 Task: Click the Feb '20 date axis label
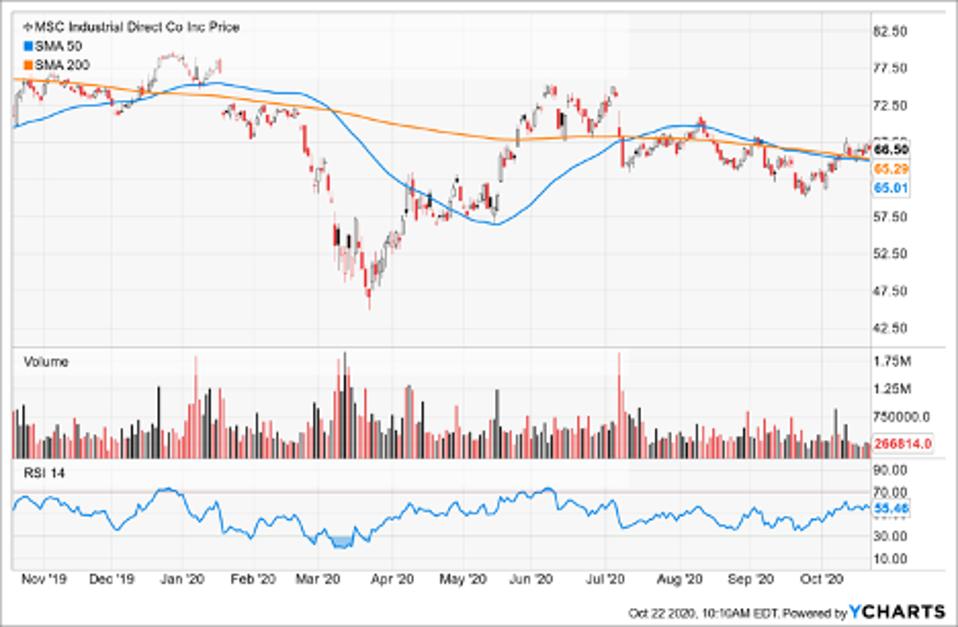(x=253, y=579)
